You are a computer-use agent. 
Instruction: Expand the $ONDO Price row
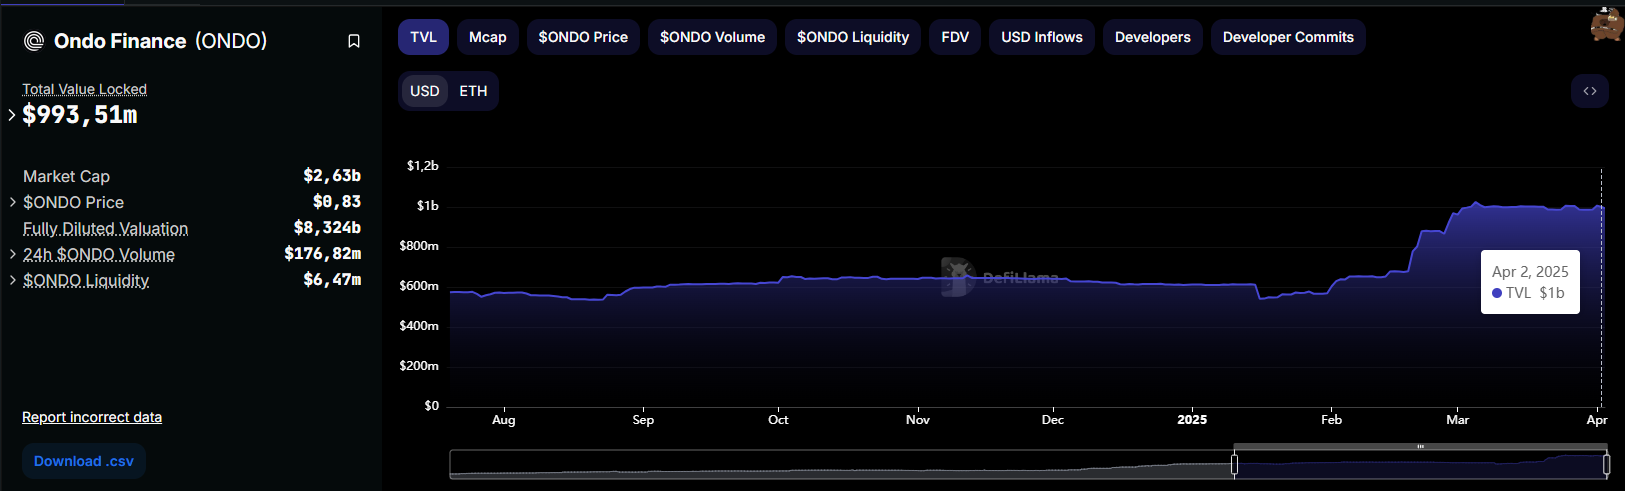point(13,202)
